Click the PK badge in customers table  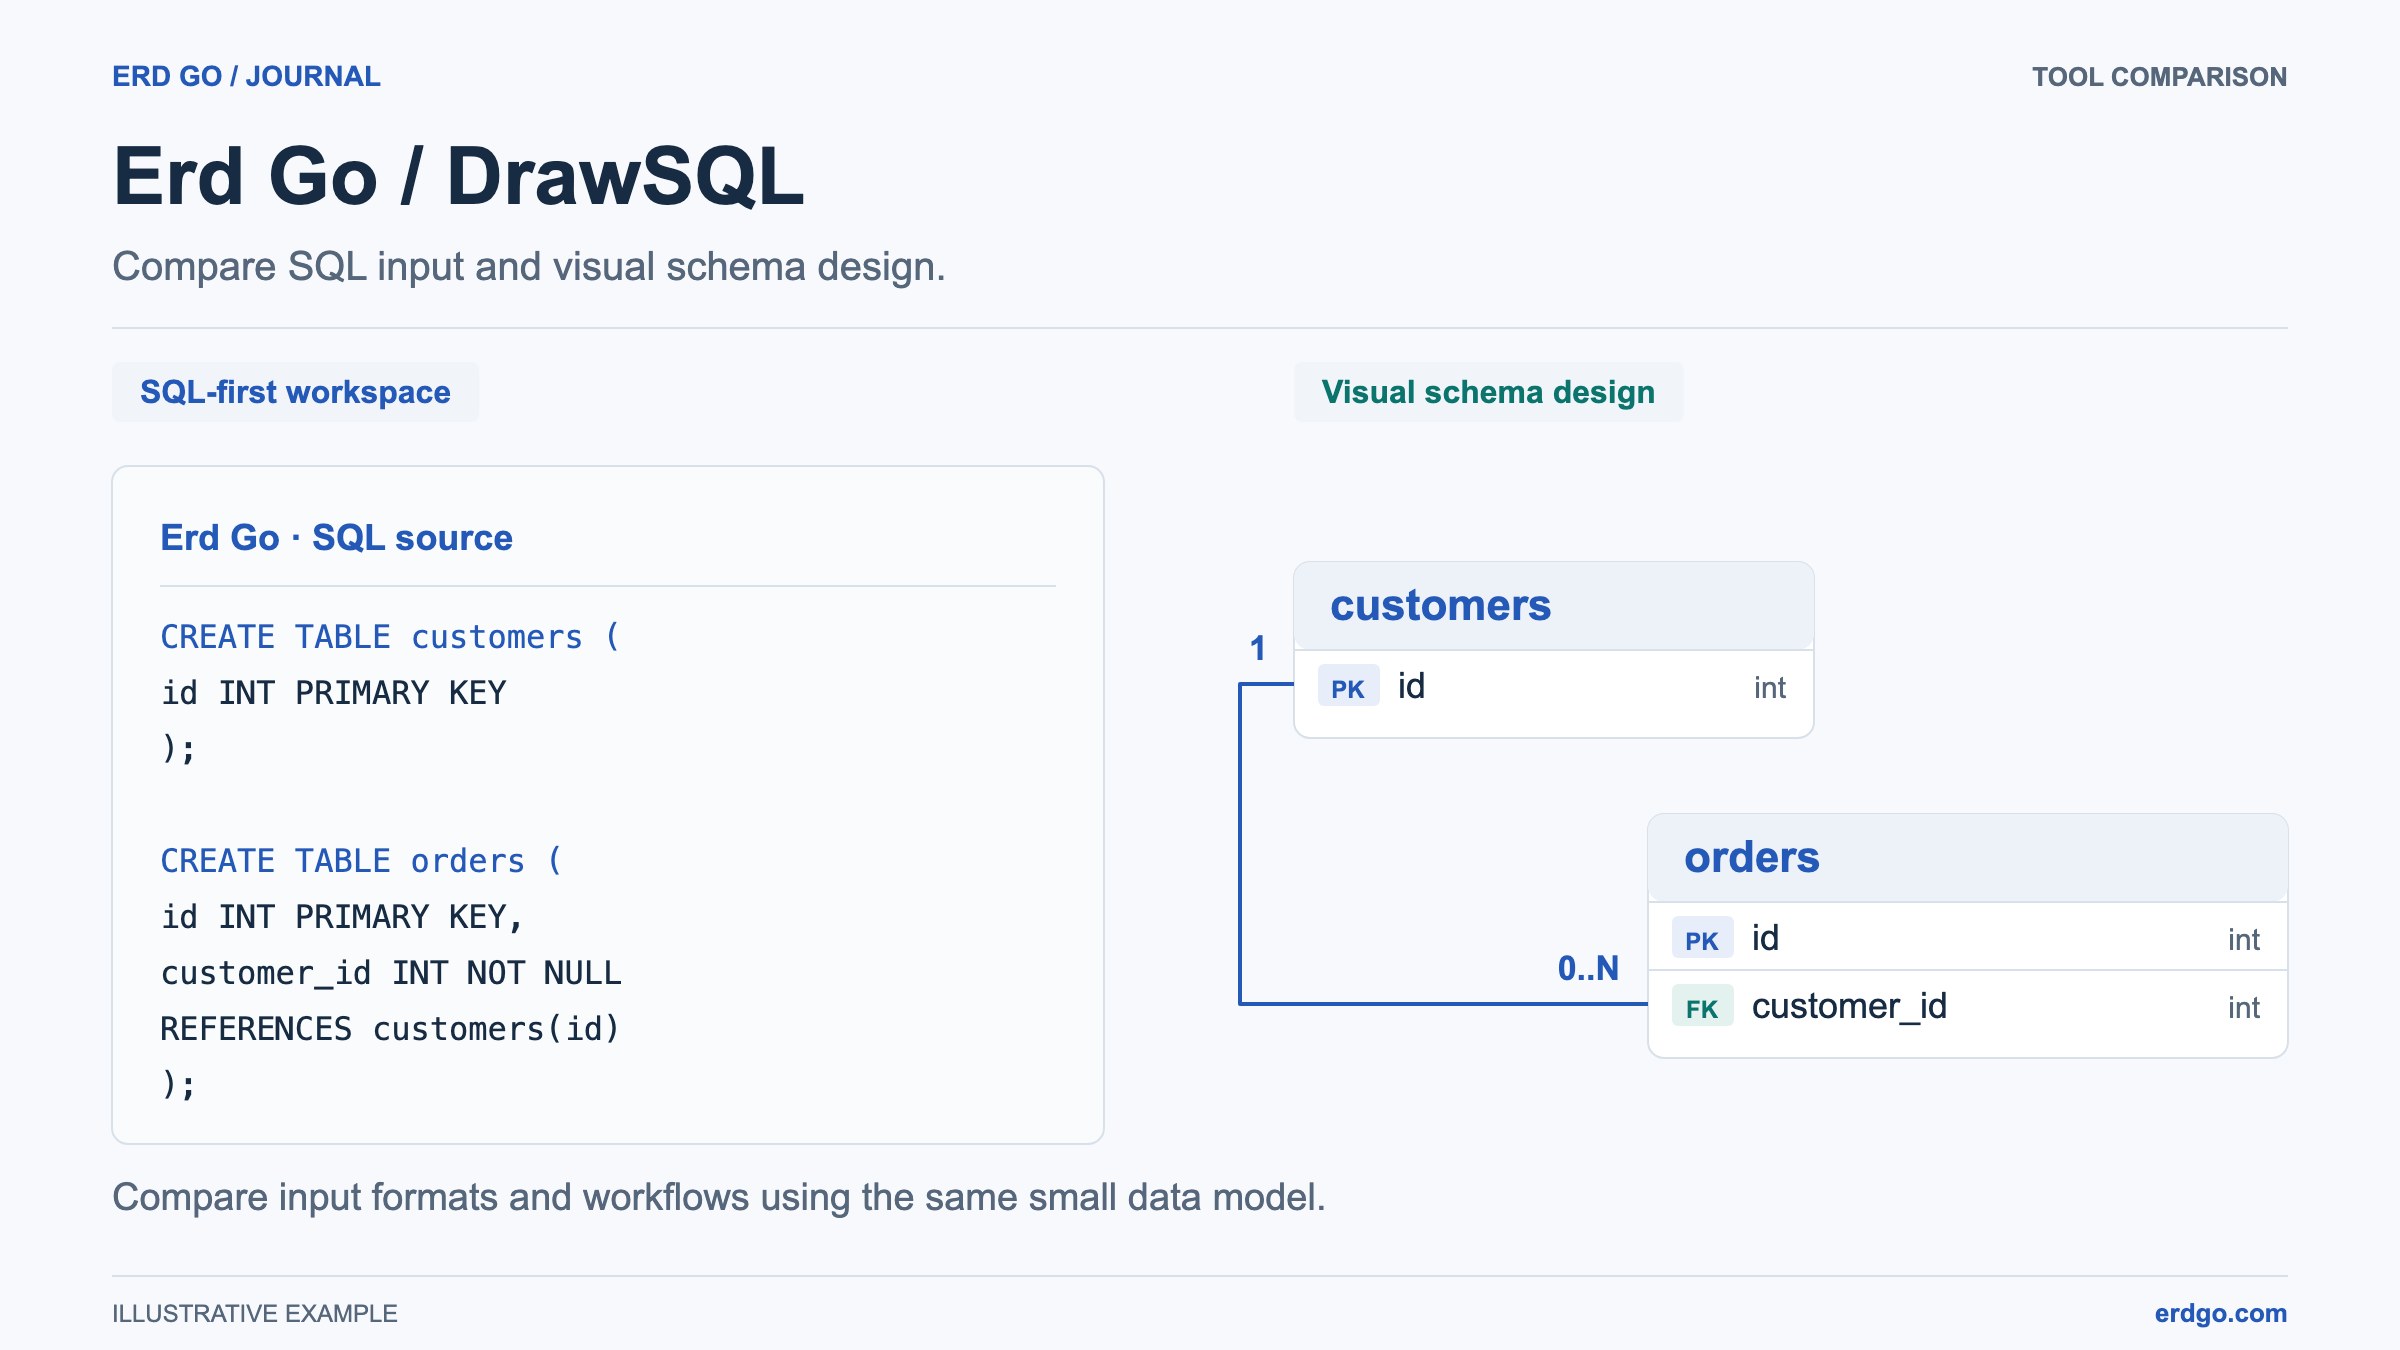coord(1348,688)
